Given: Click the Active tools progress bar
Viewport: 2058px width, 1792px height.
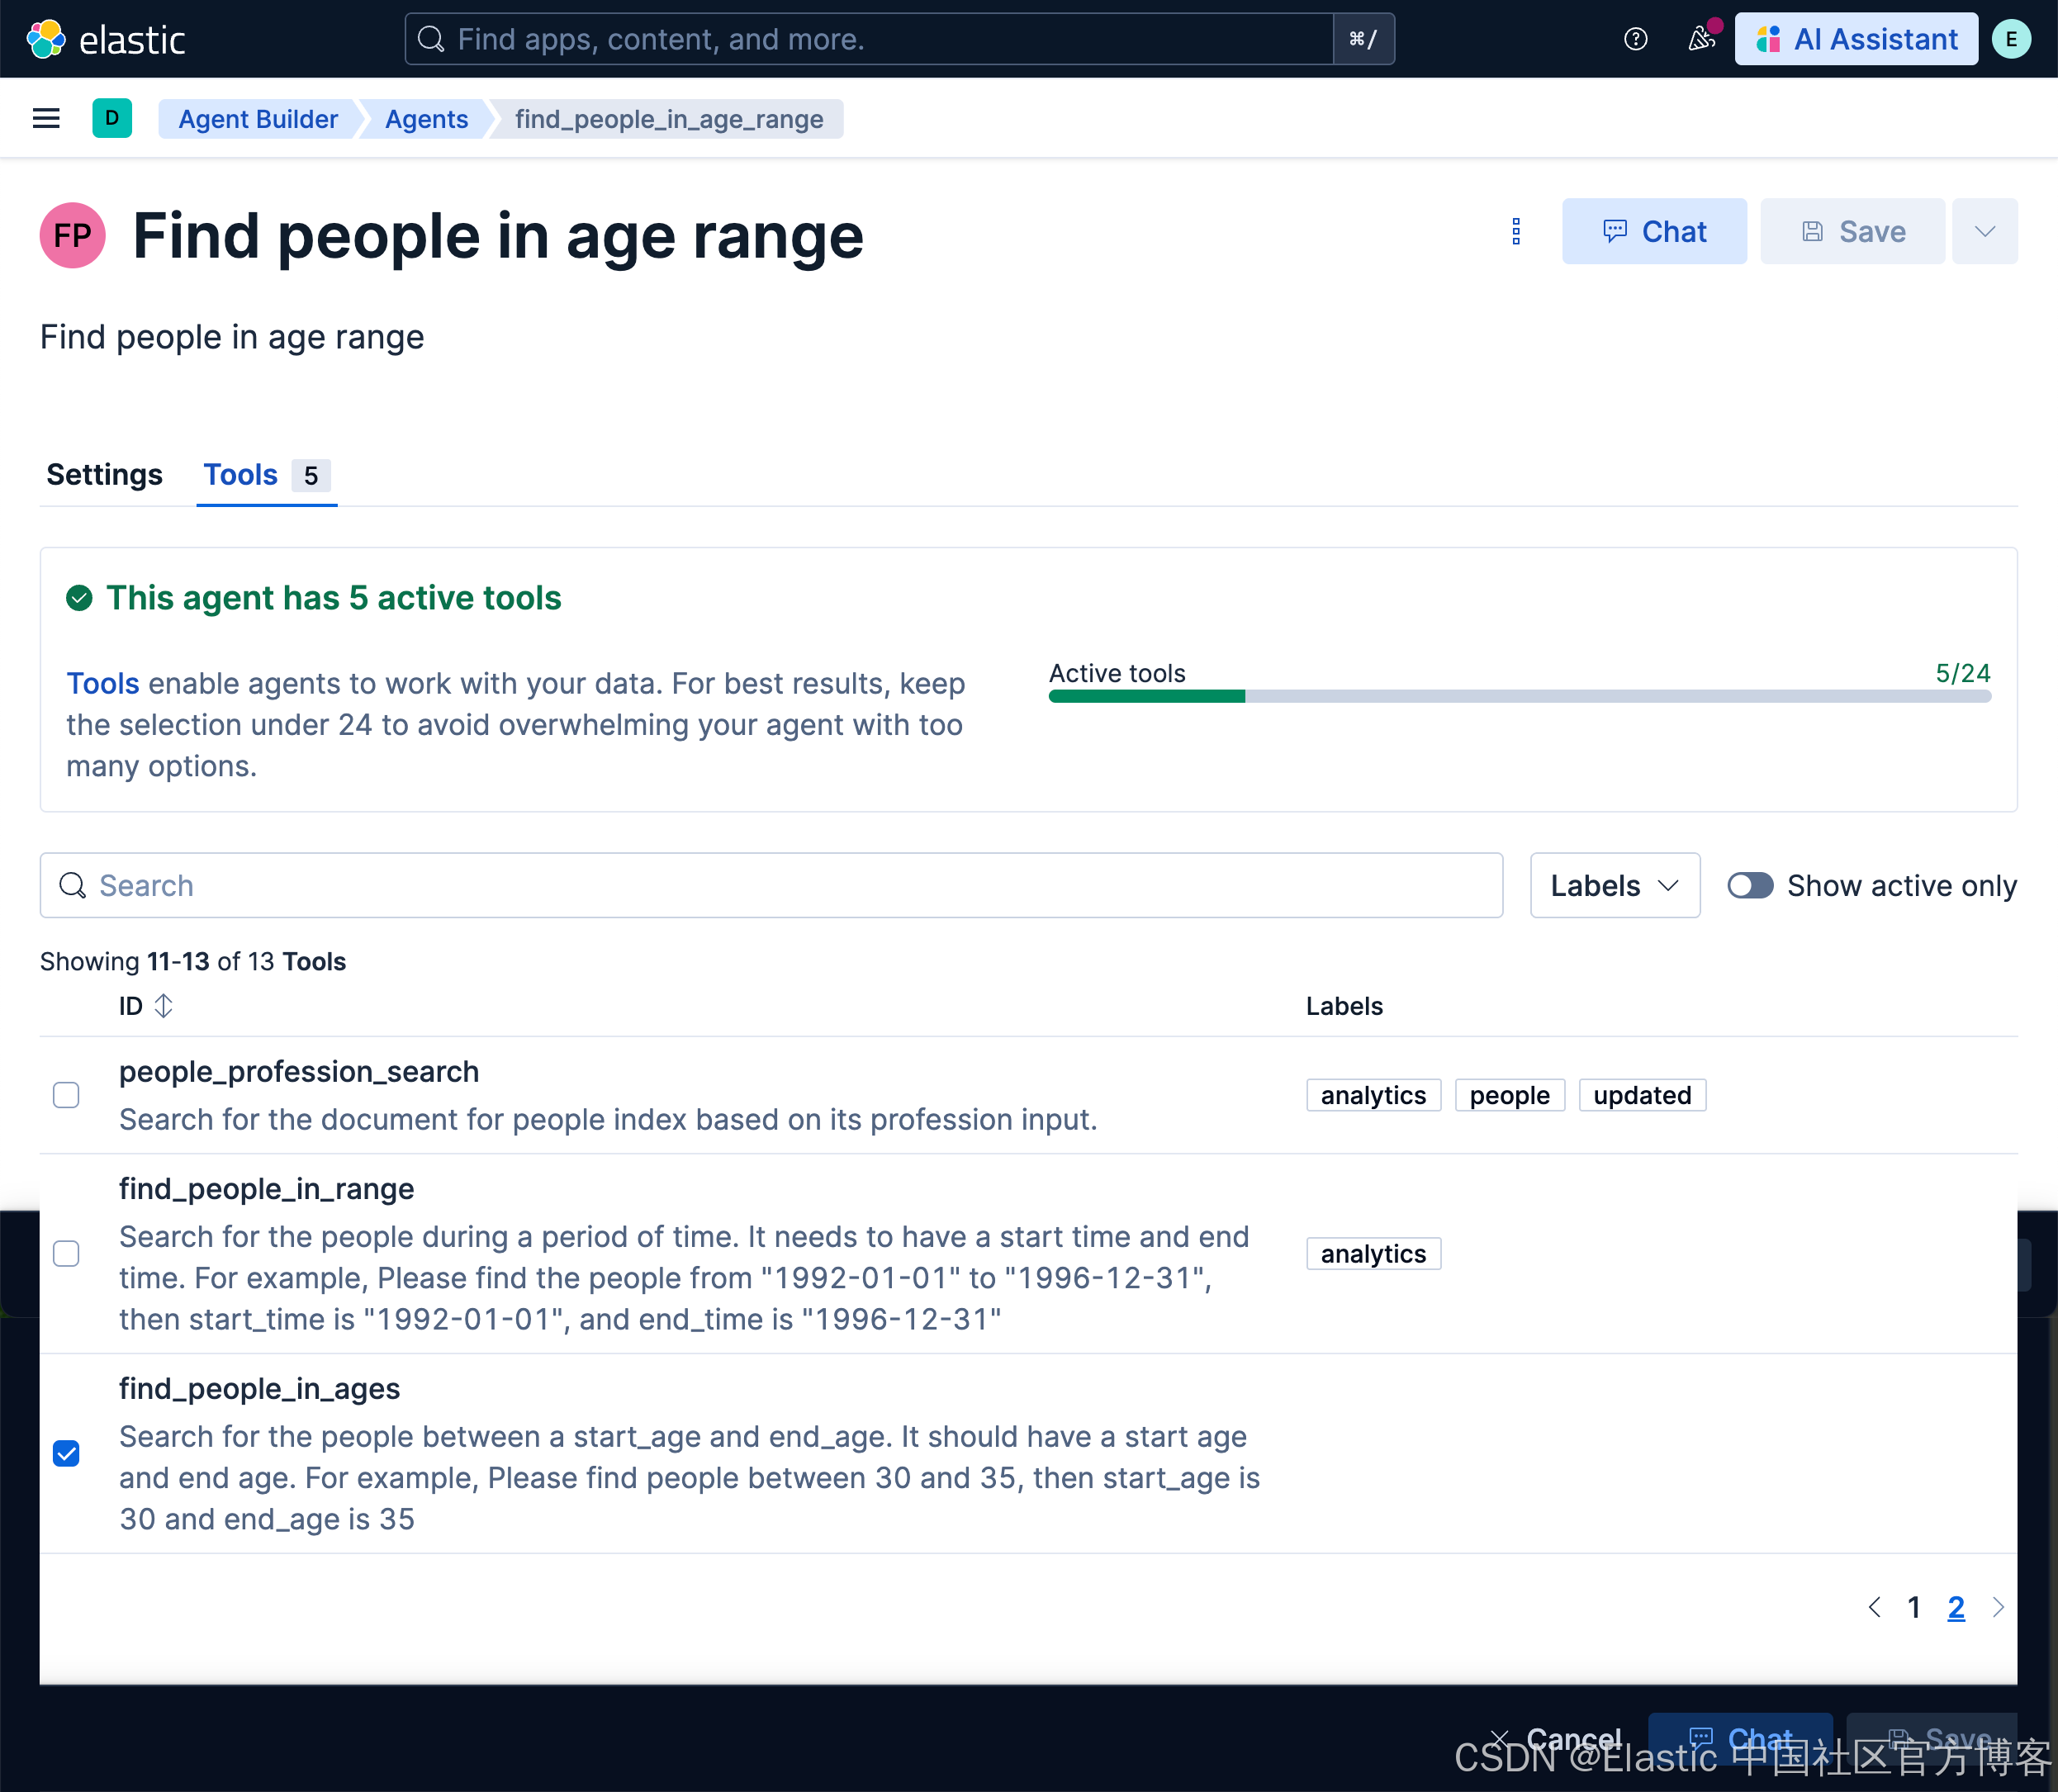Looking at the screenshot, I should pyautogui.click(x=1519, y=696).
